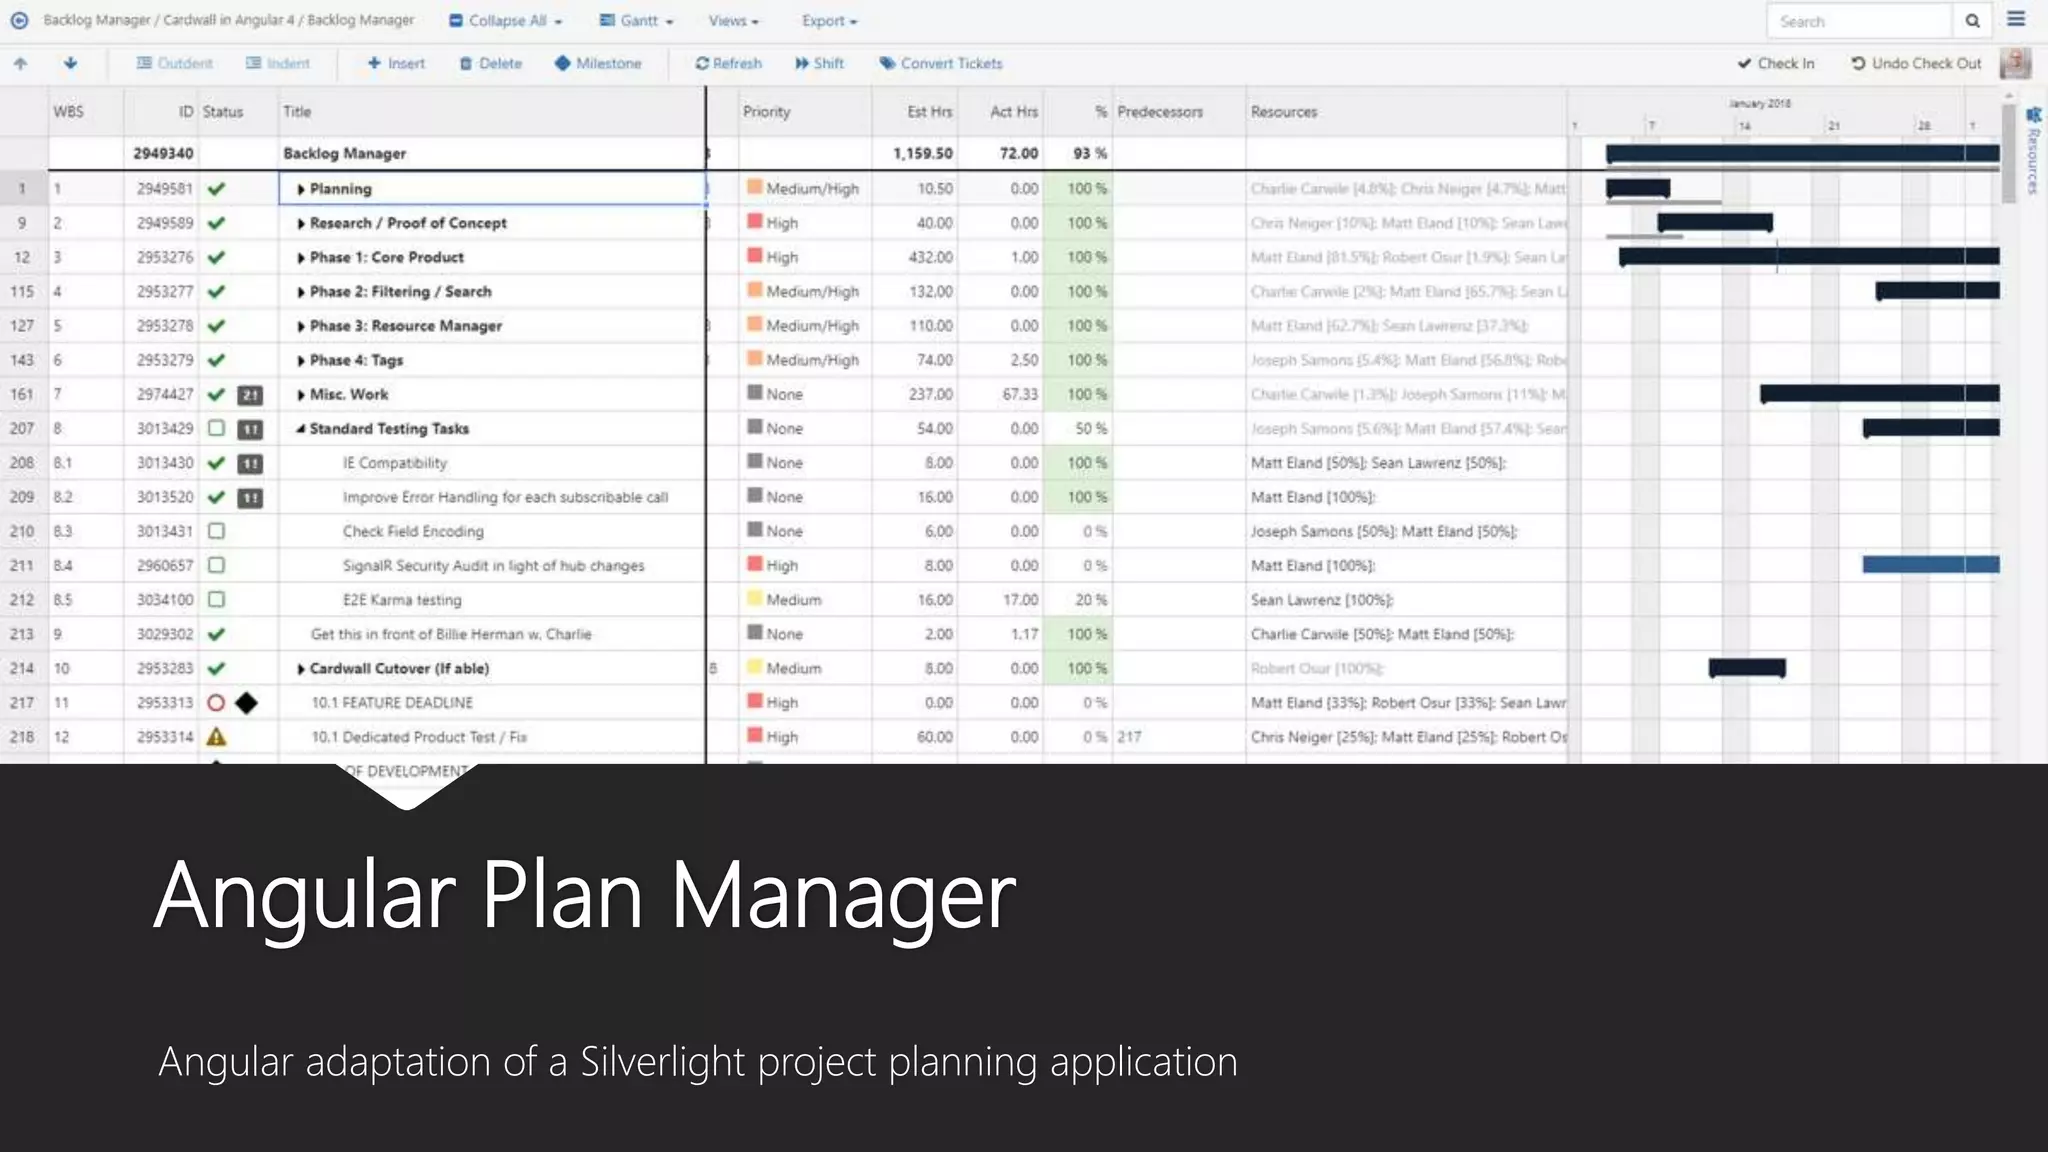2048x1152 pixels.
Task: Click the green check status of Planning
Action: [x=216, y=189]
